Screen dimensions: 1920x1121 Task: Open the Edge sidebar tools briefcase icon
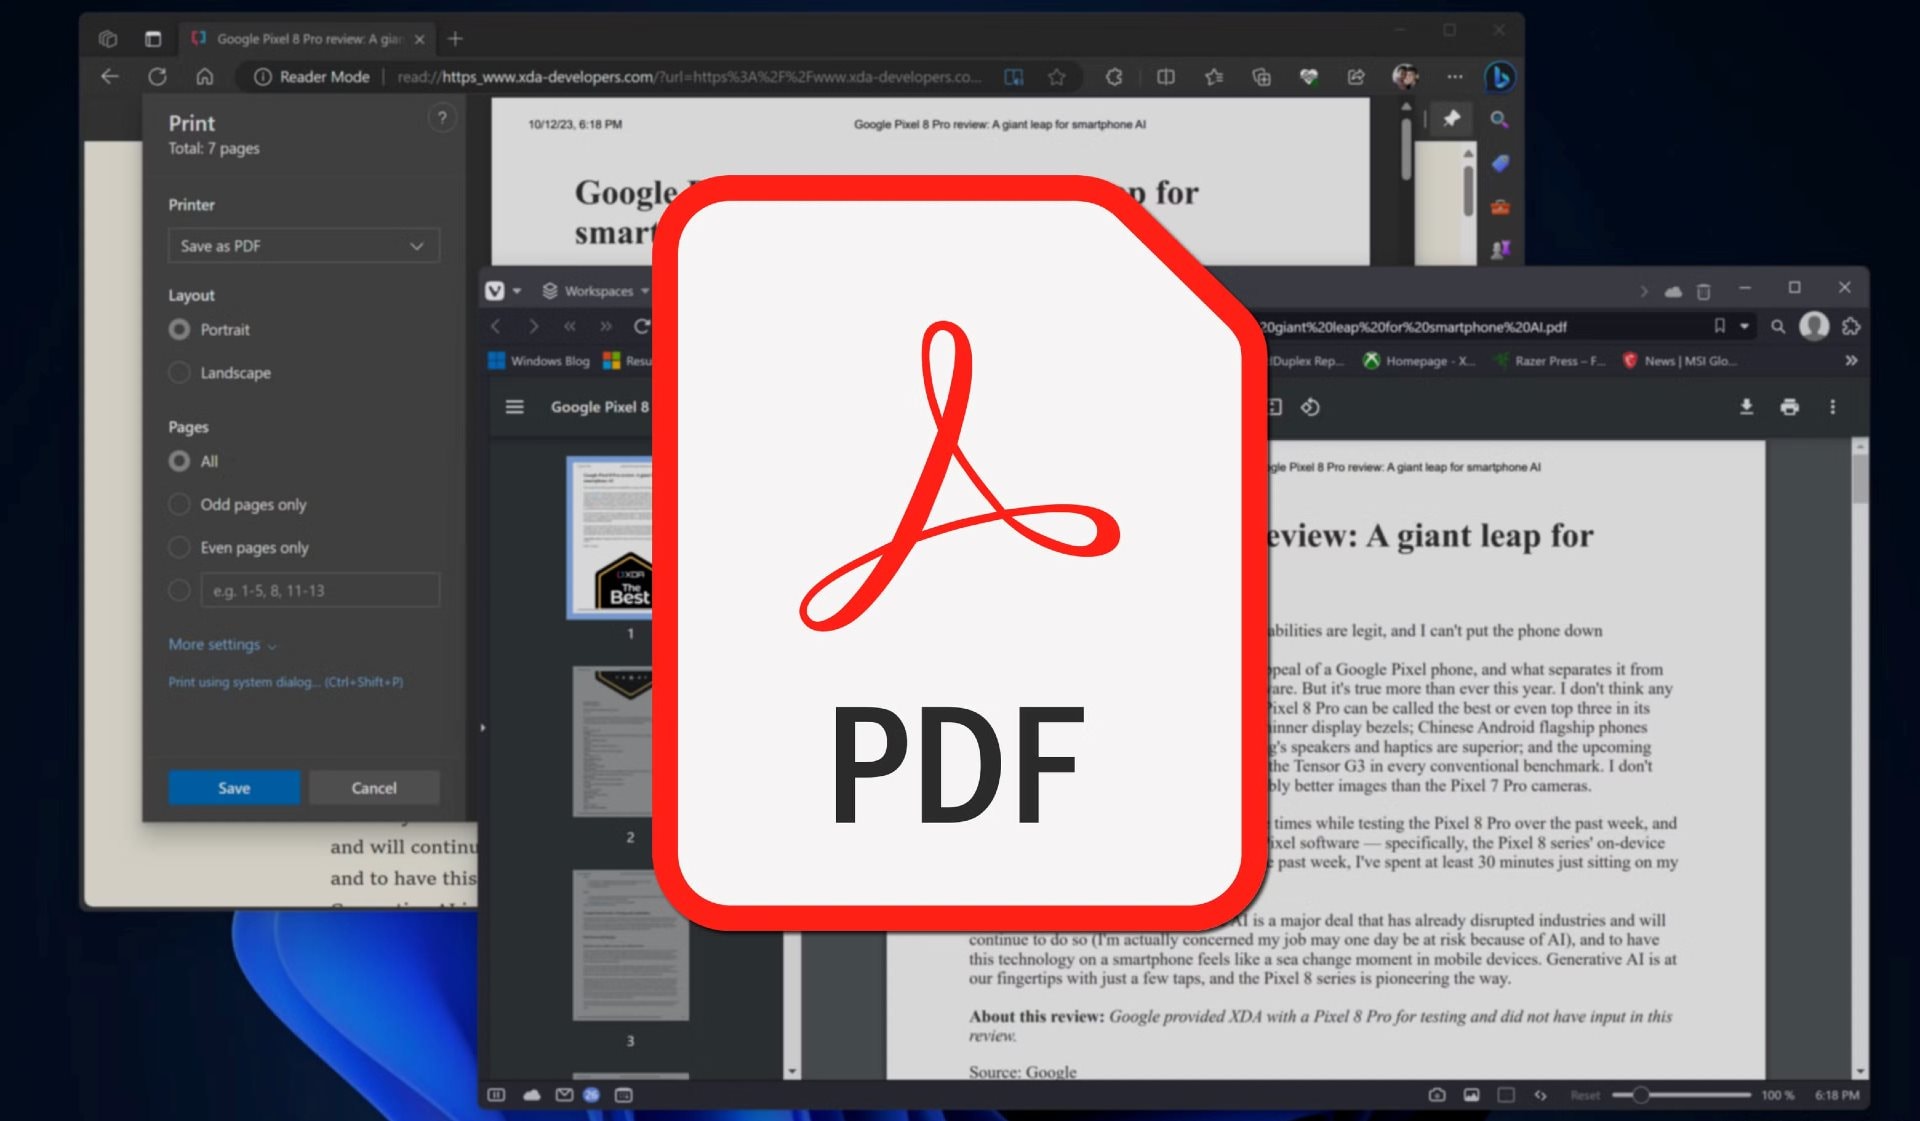(1500, 207)
